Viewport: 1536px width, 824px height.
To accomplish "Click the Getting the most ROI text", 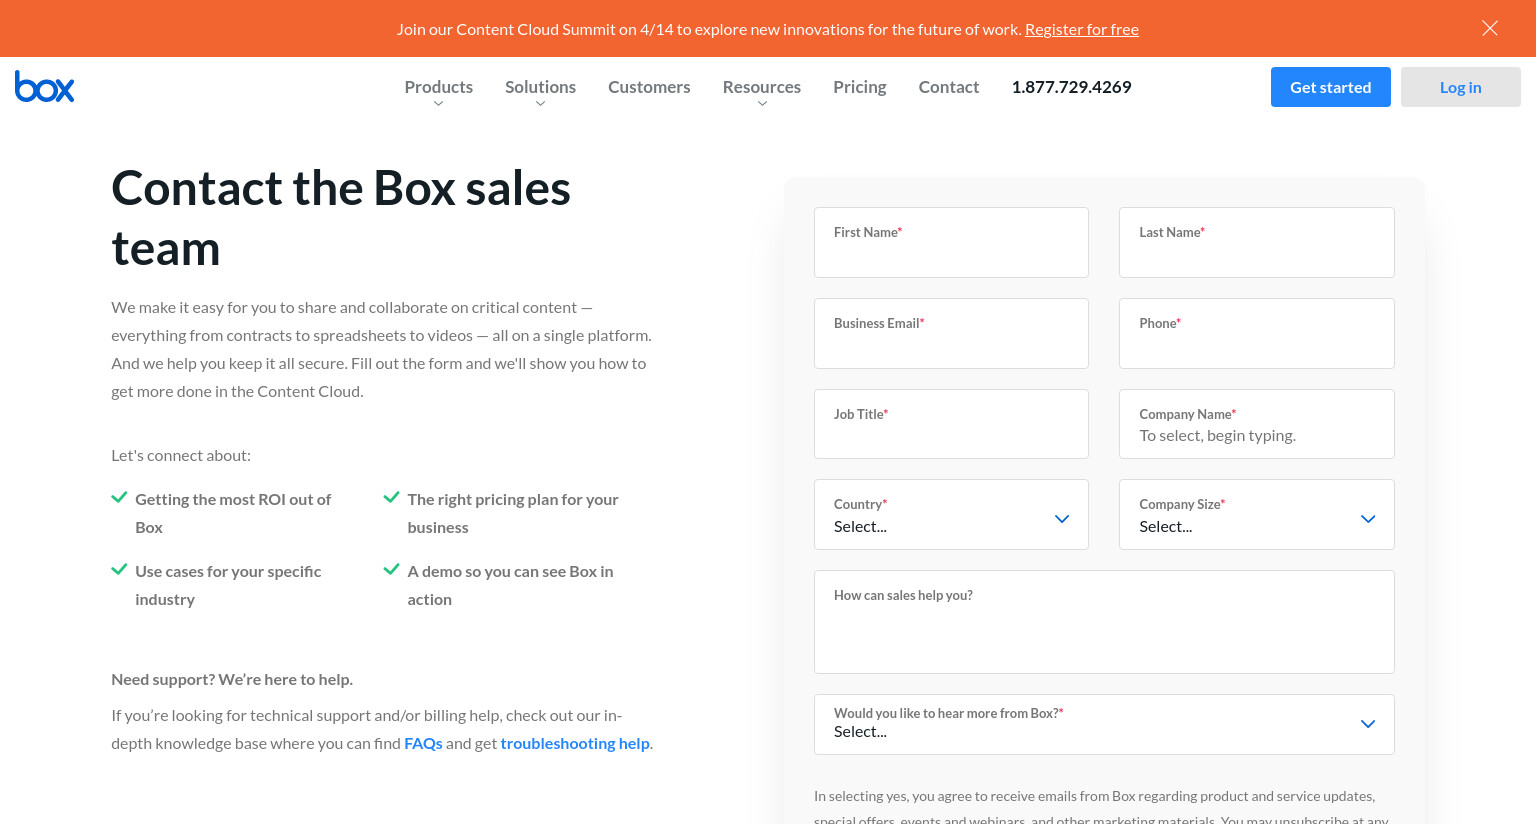I will point(233,513).
